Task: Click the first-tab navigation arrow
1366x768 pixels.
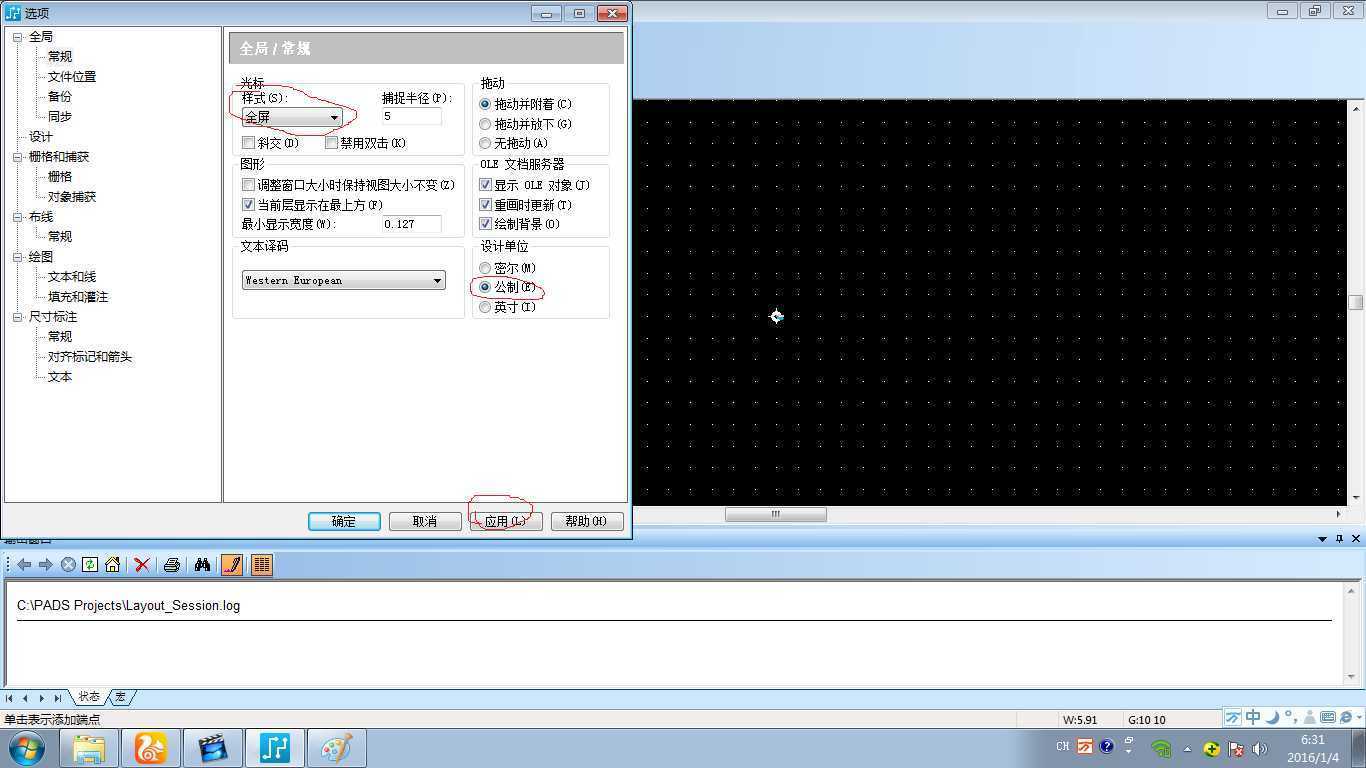Action: click(x=10, y=698)
